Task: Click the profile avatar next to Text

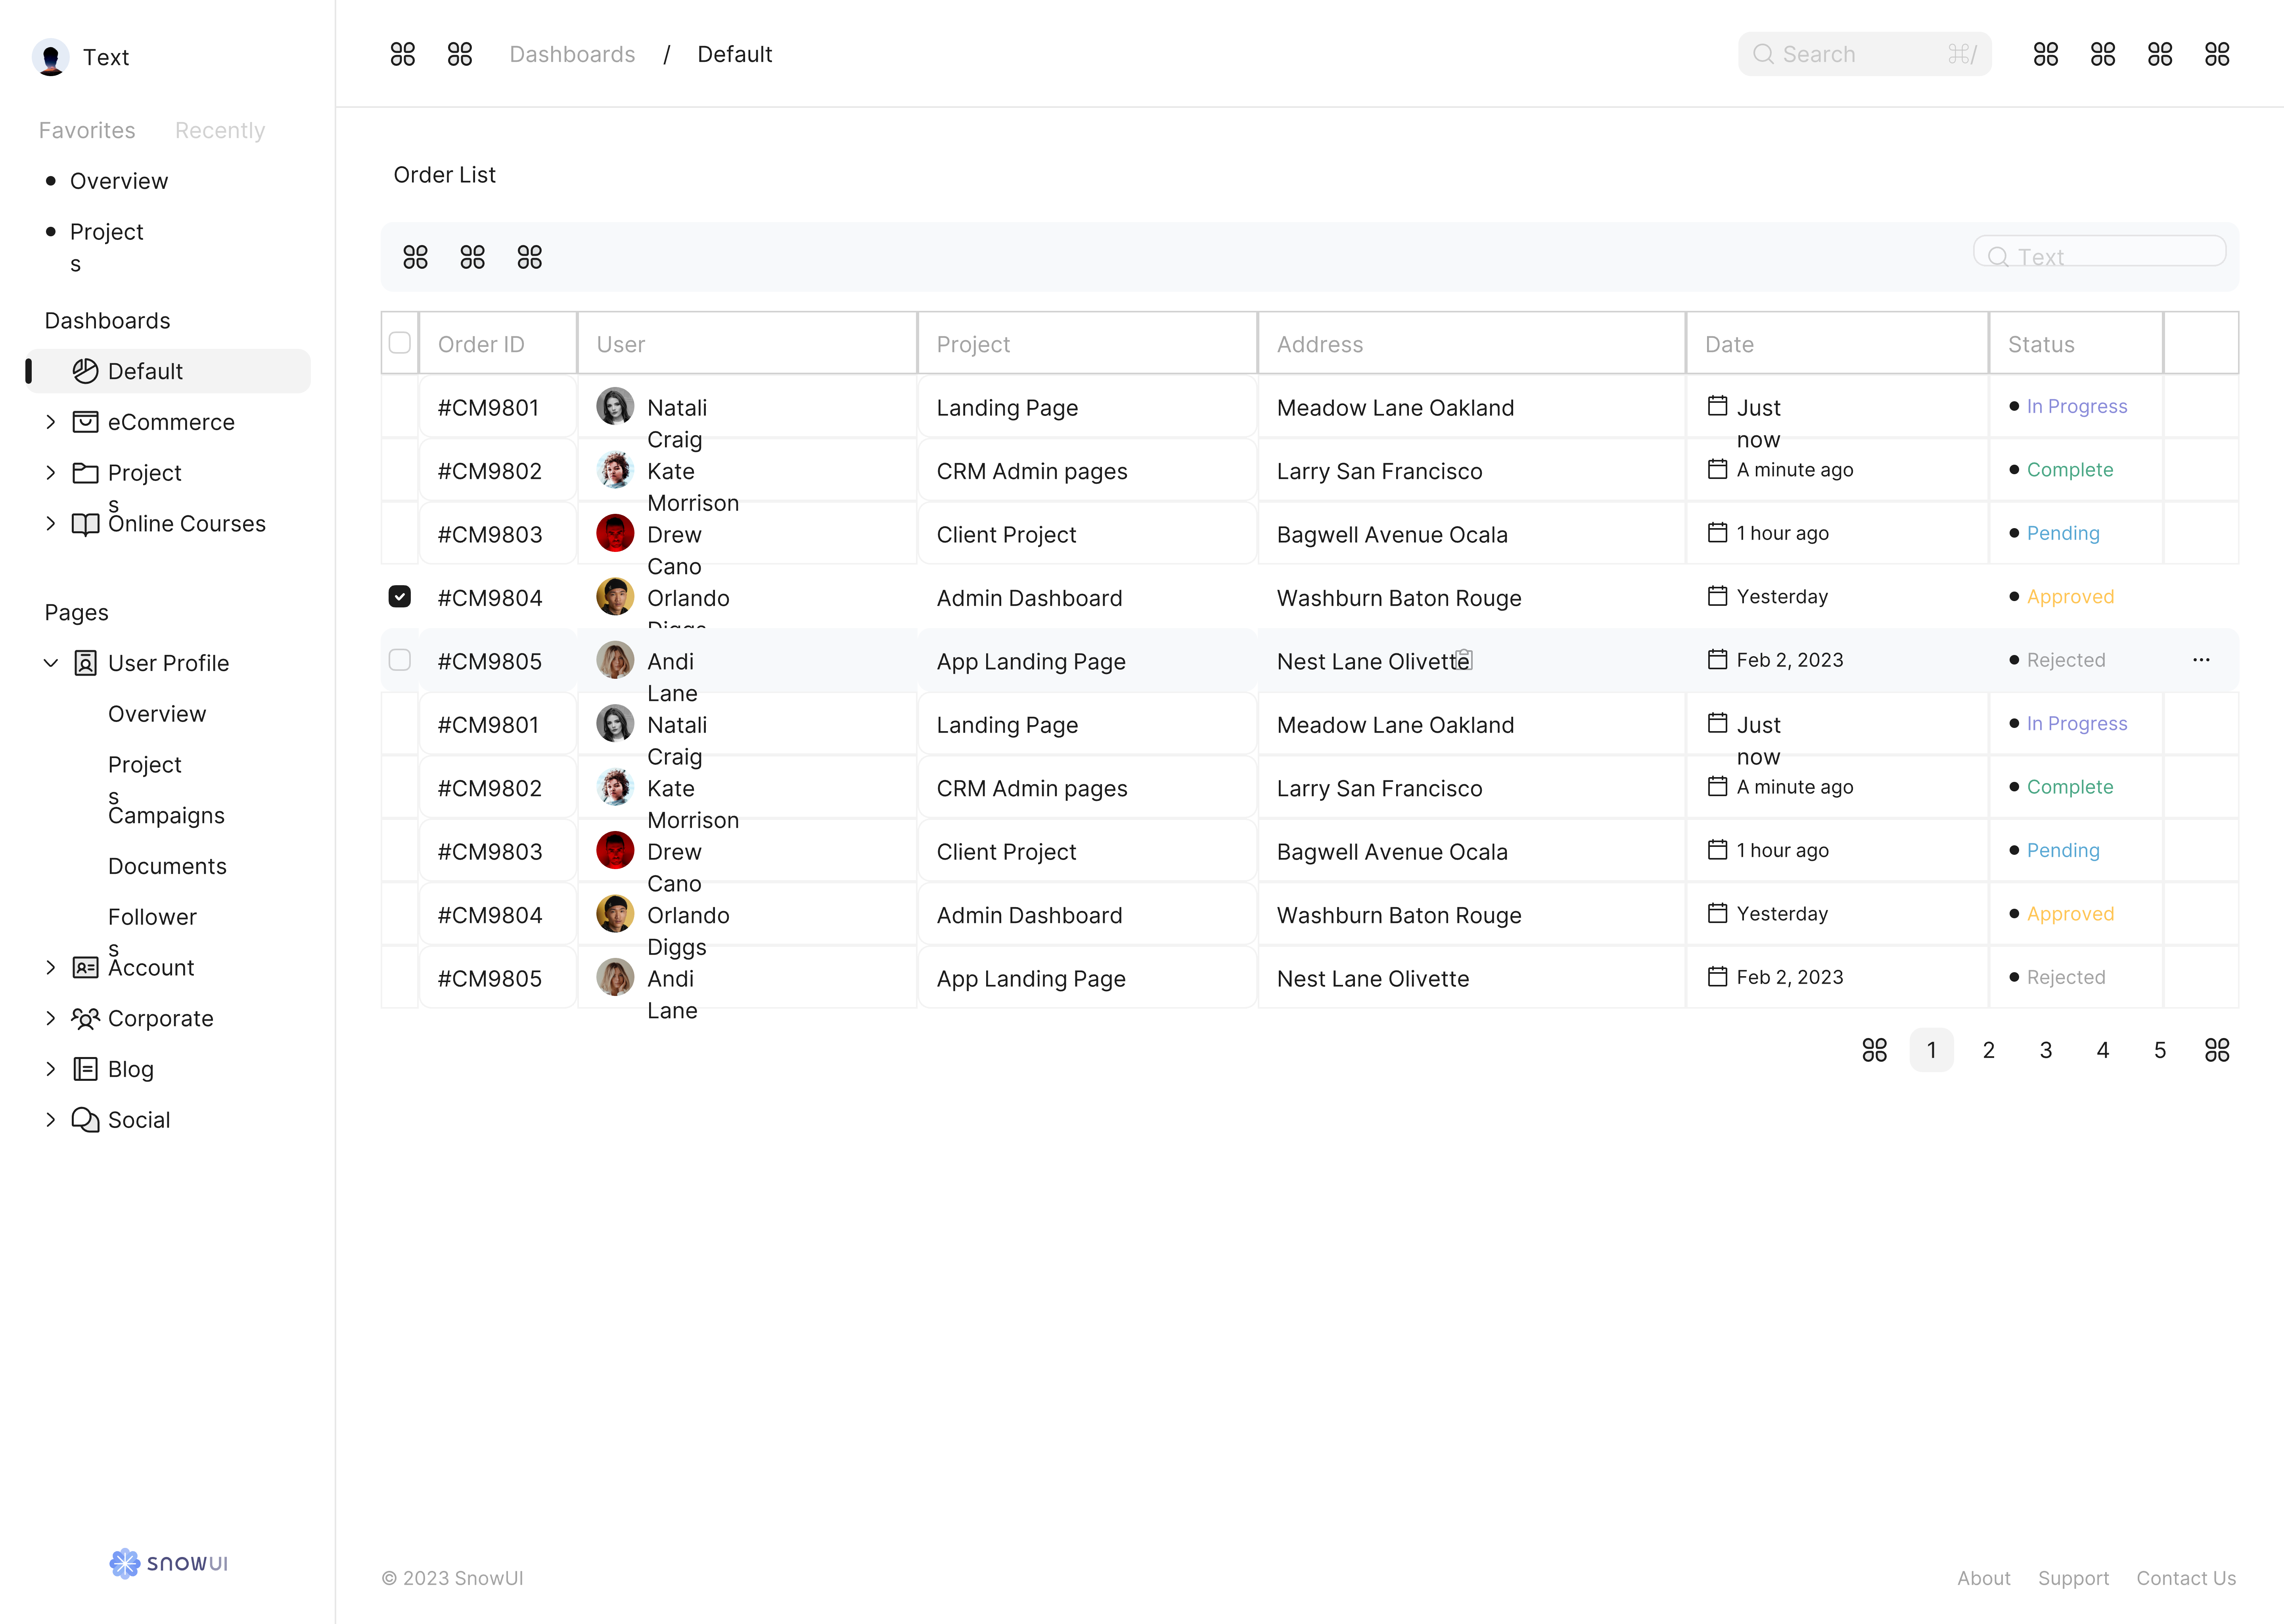Action: (x=51, y=57)
